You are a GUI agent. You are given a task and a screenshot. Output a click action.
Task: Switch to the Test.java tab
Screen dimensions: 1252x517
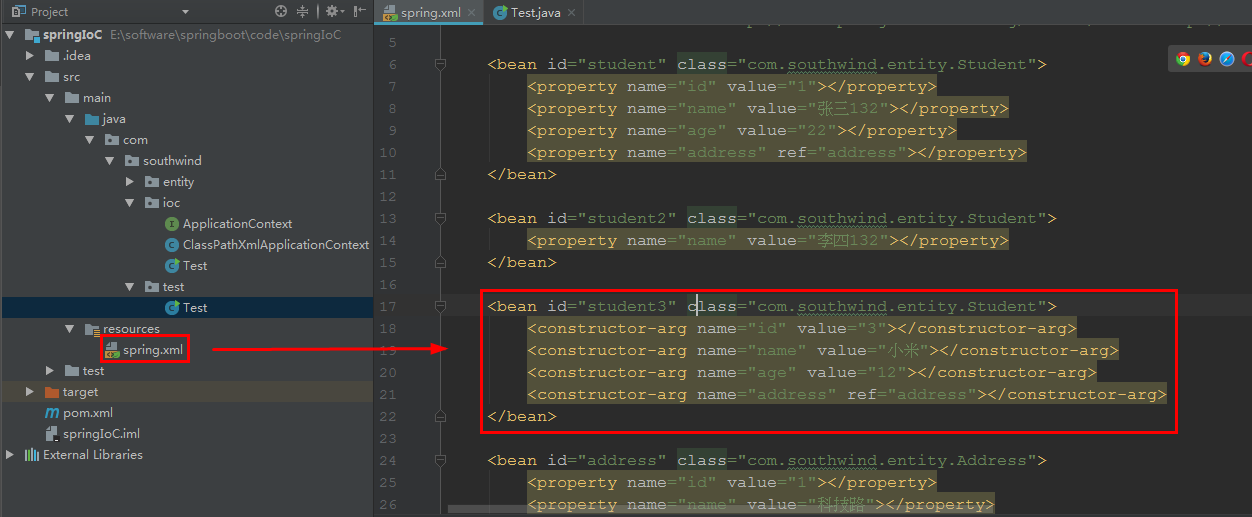535,13
